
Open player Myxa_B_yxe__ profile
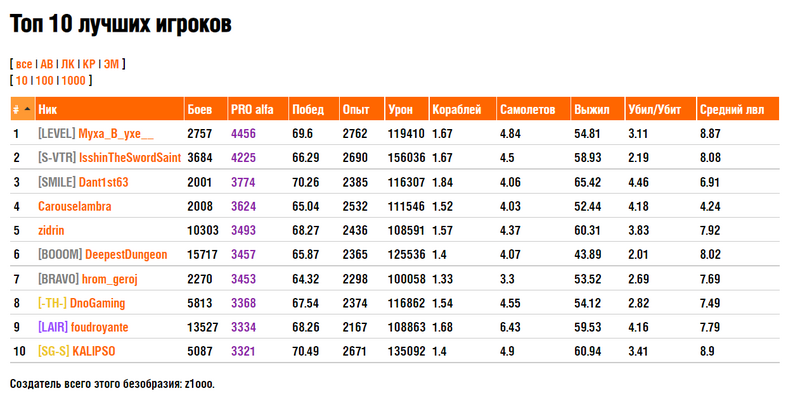tap(116, 134)
